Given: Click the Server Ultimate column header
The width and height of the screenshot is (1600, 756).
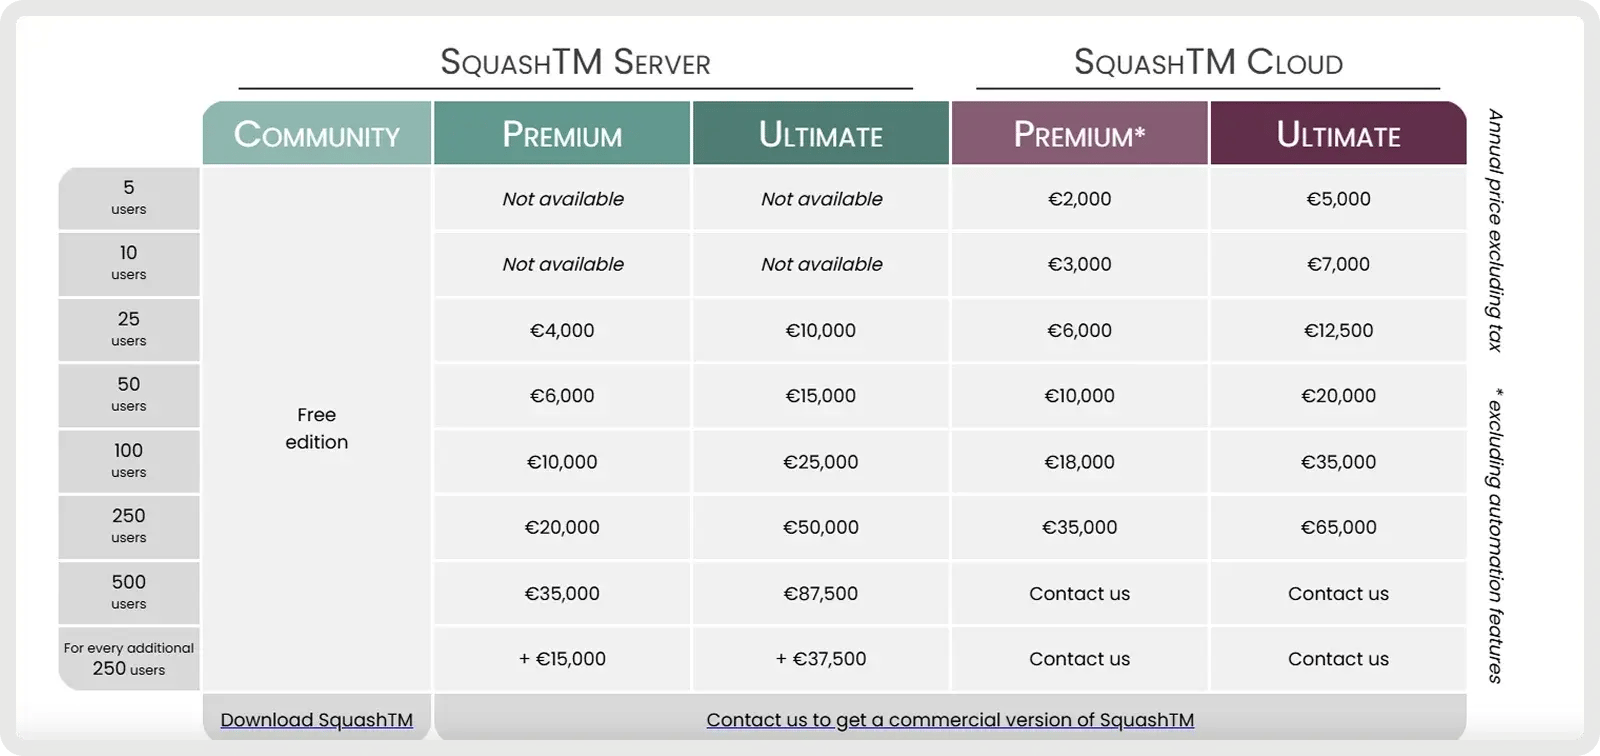Looking at the screenshot, I should point(820,134).
